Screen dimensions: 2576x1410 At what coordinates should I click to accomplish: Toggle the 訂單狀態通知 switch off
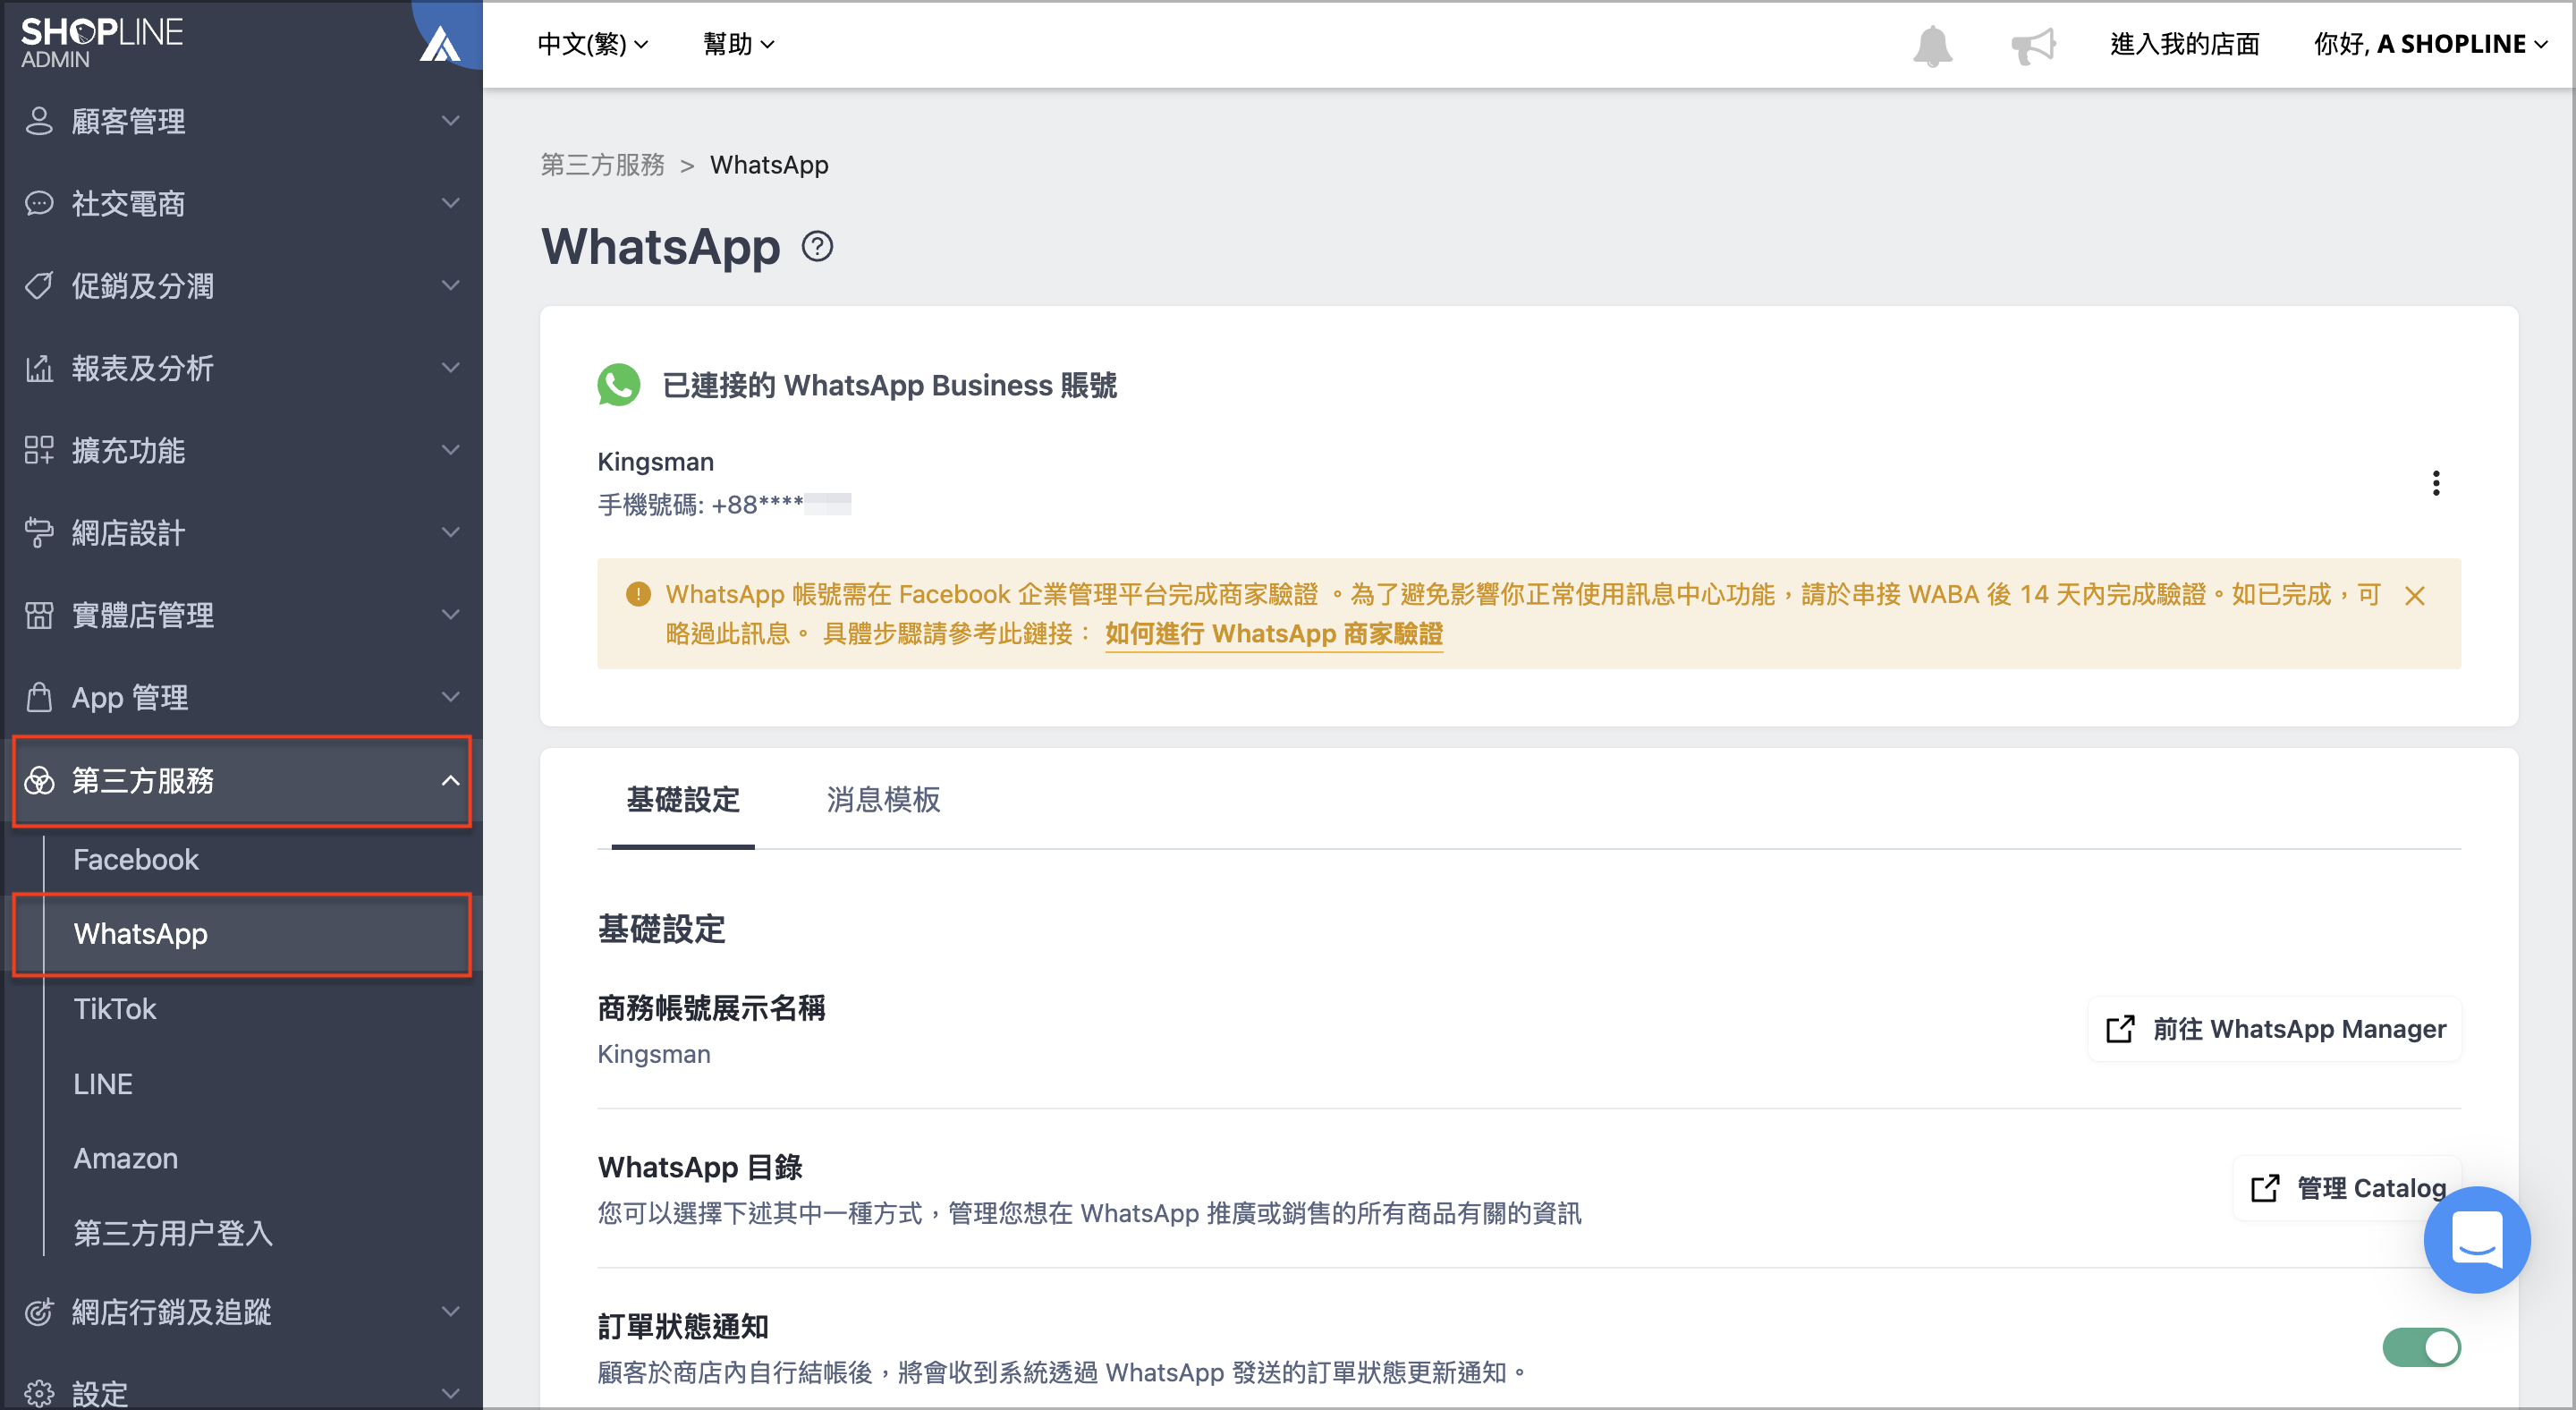tap(2421, 1347)
